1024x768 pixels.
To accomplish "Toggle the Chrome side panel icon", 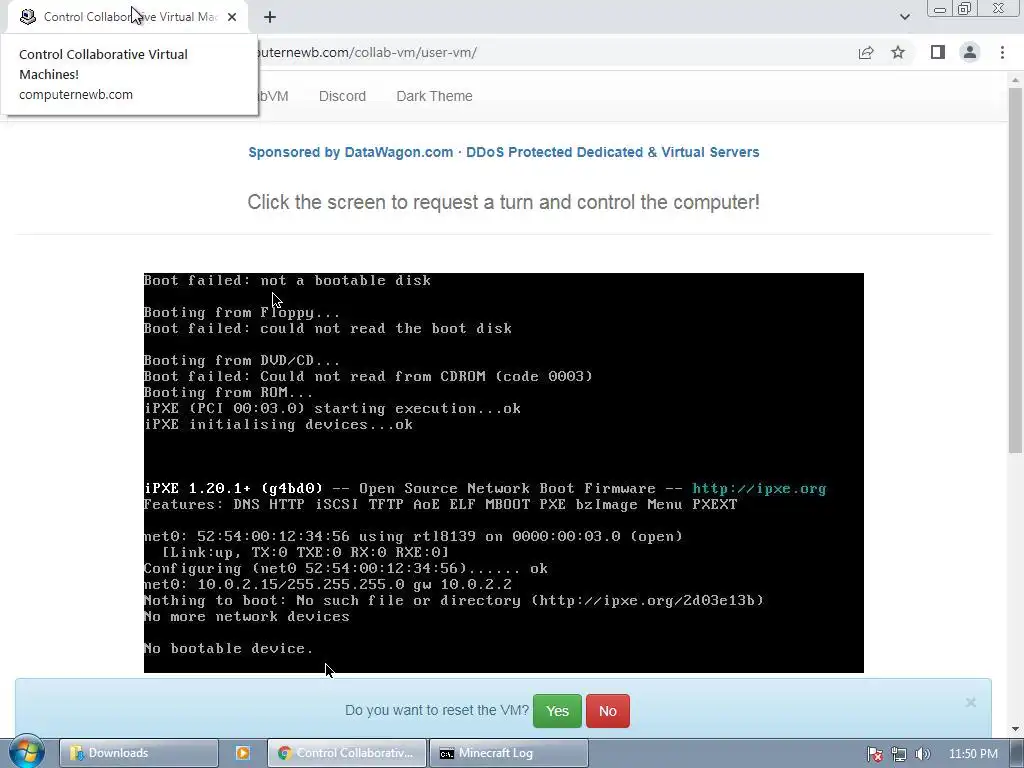I will (x=938, y=52).
